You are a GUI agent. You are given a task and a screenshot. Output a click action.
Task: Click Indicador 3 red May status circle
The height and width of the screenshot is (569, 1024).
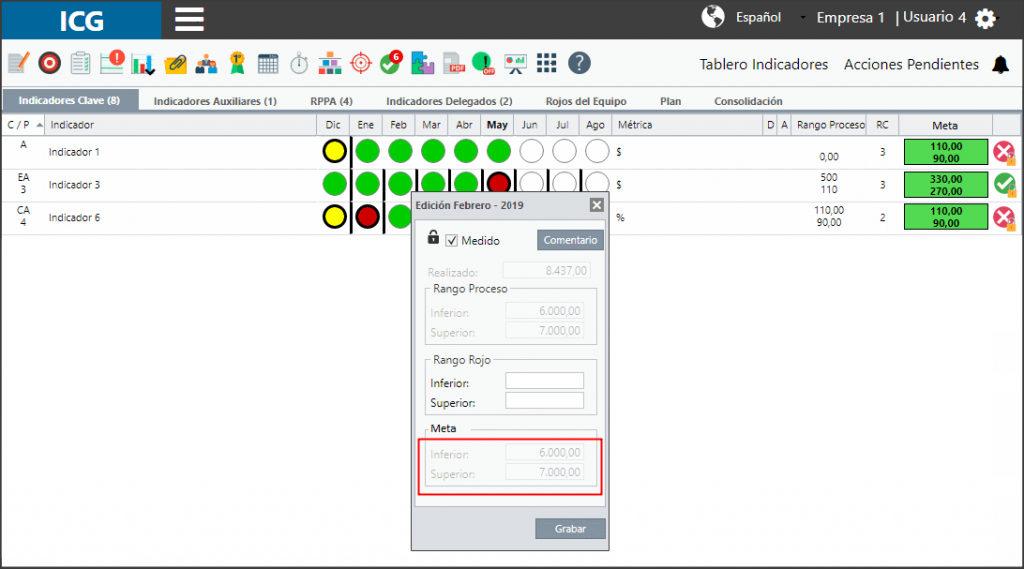[498, 183]
